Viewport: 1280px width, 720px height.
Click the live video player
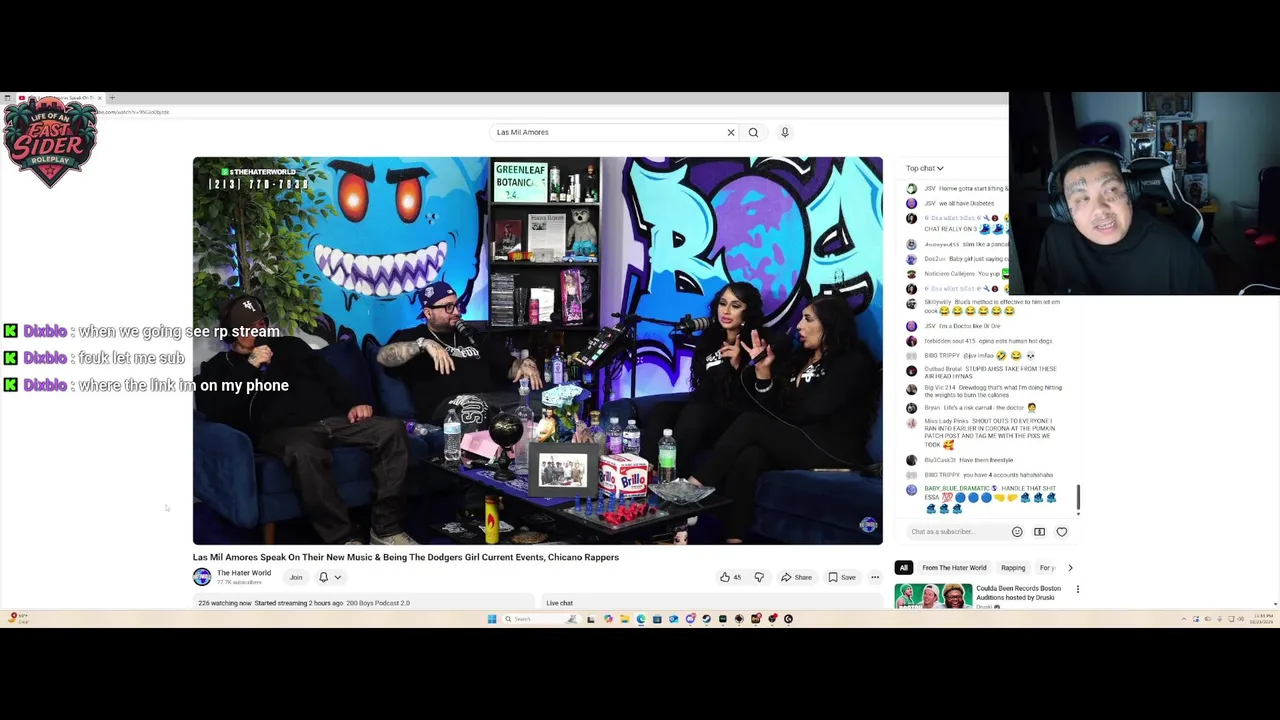(x=538, y=350)
